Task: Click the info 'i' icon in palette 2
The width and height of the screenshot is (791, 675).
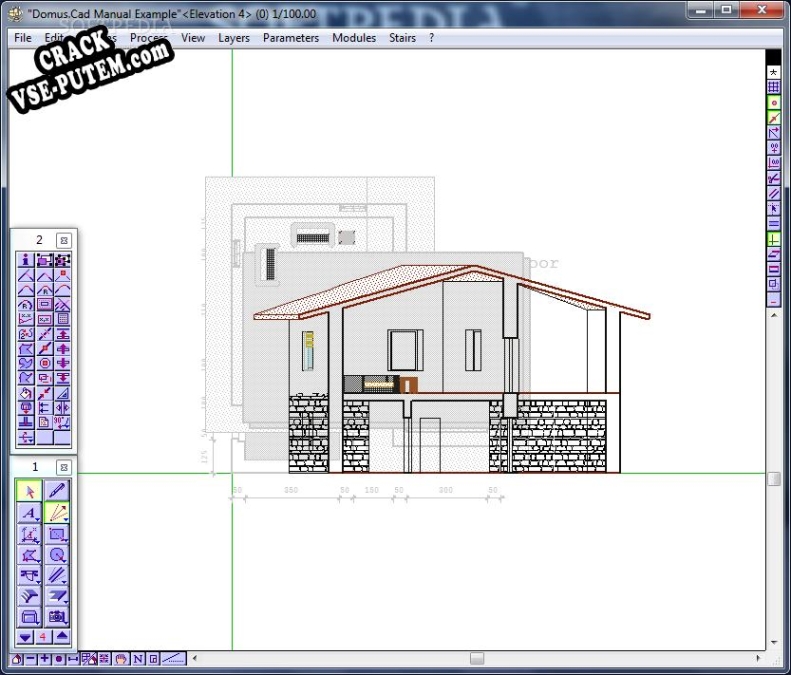Action: pyautogui.click(x=26, y=260)
